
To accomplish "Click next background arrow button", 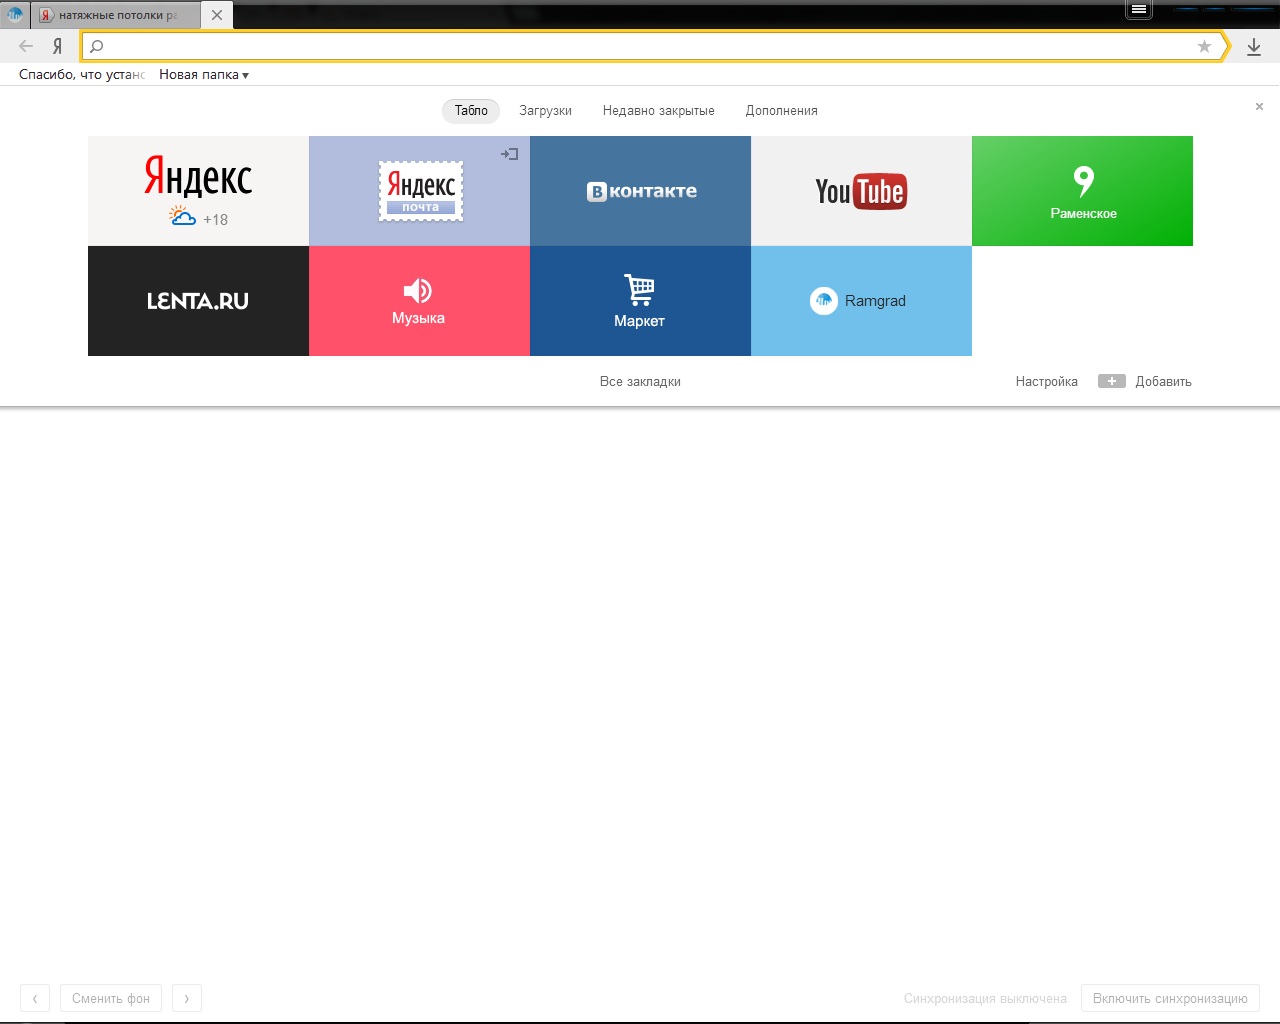I will coord(187,998).
